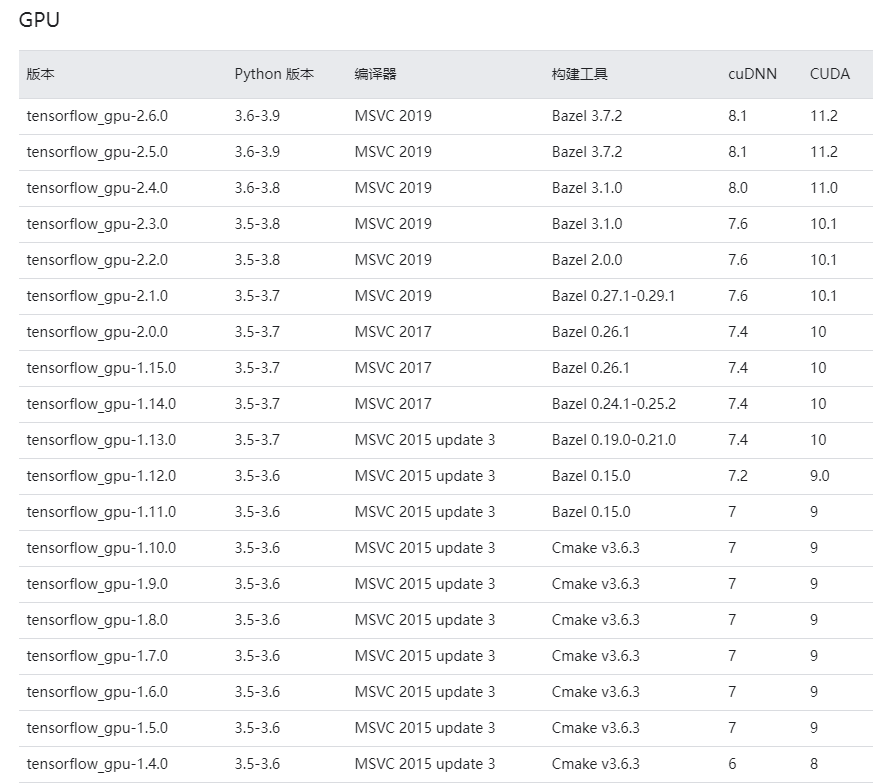Click the tensorflow_gpu-1.12.0 cell
This screenshot has width=891, height=783.
pos(101,476)
